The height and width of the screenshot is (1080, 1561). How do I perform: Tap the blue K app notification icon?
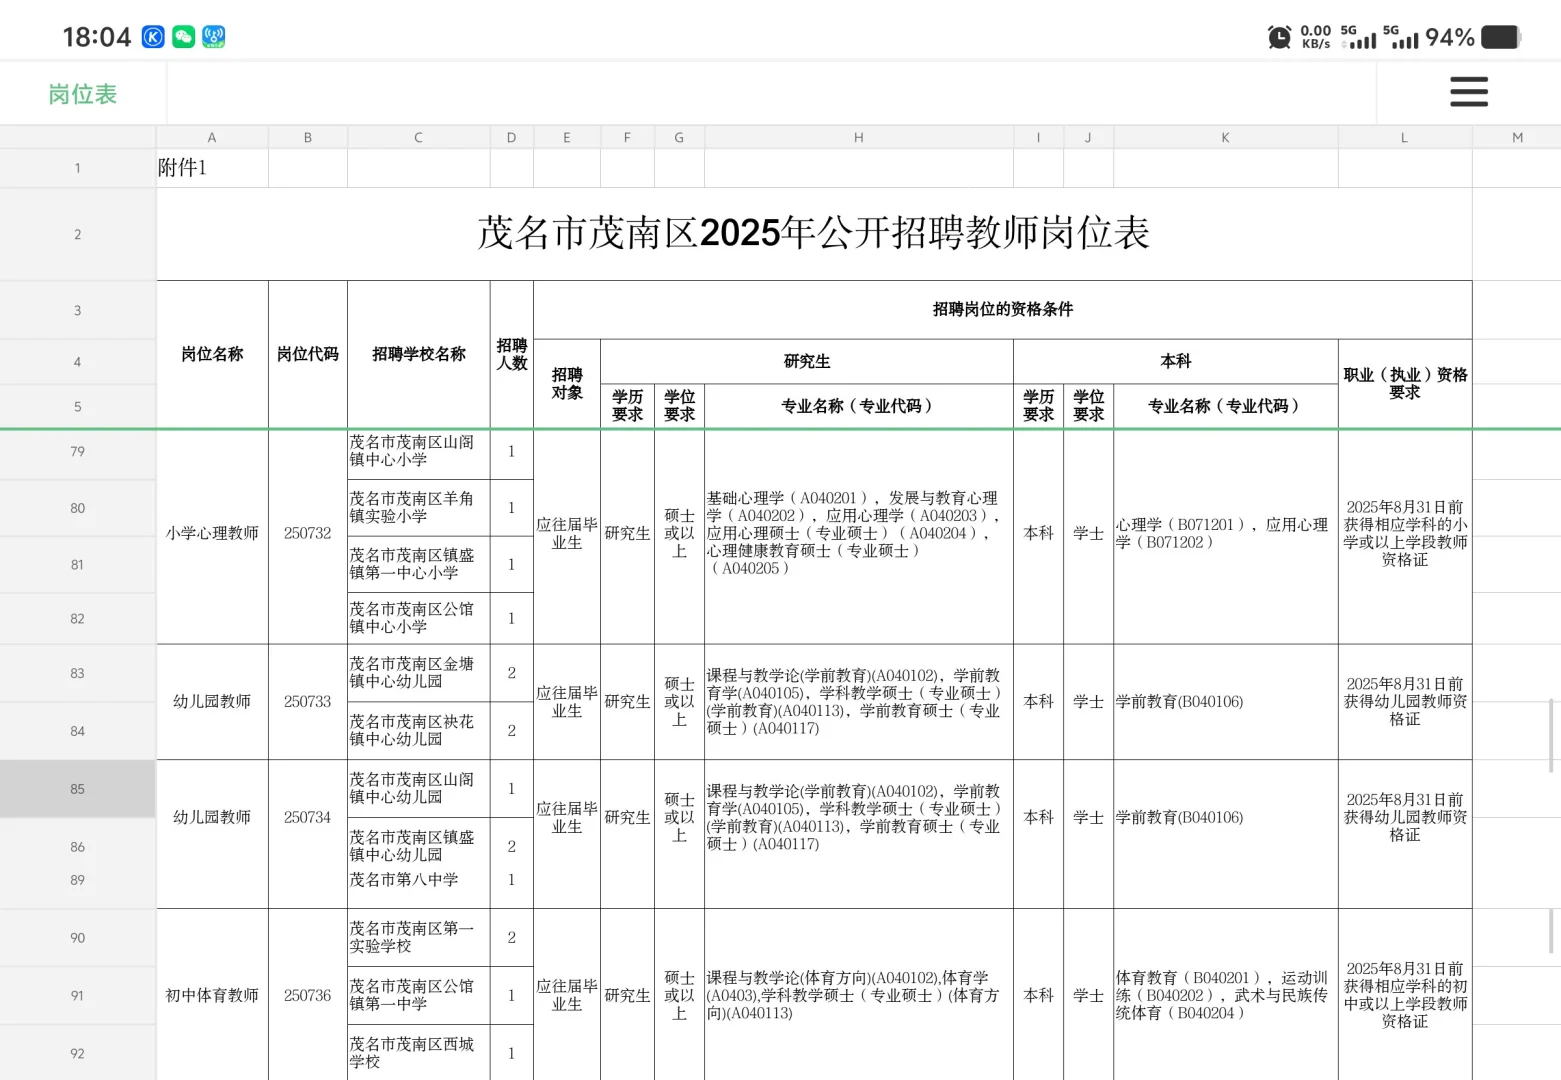153,37
